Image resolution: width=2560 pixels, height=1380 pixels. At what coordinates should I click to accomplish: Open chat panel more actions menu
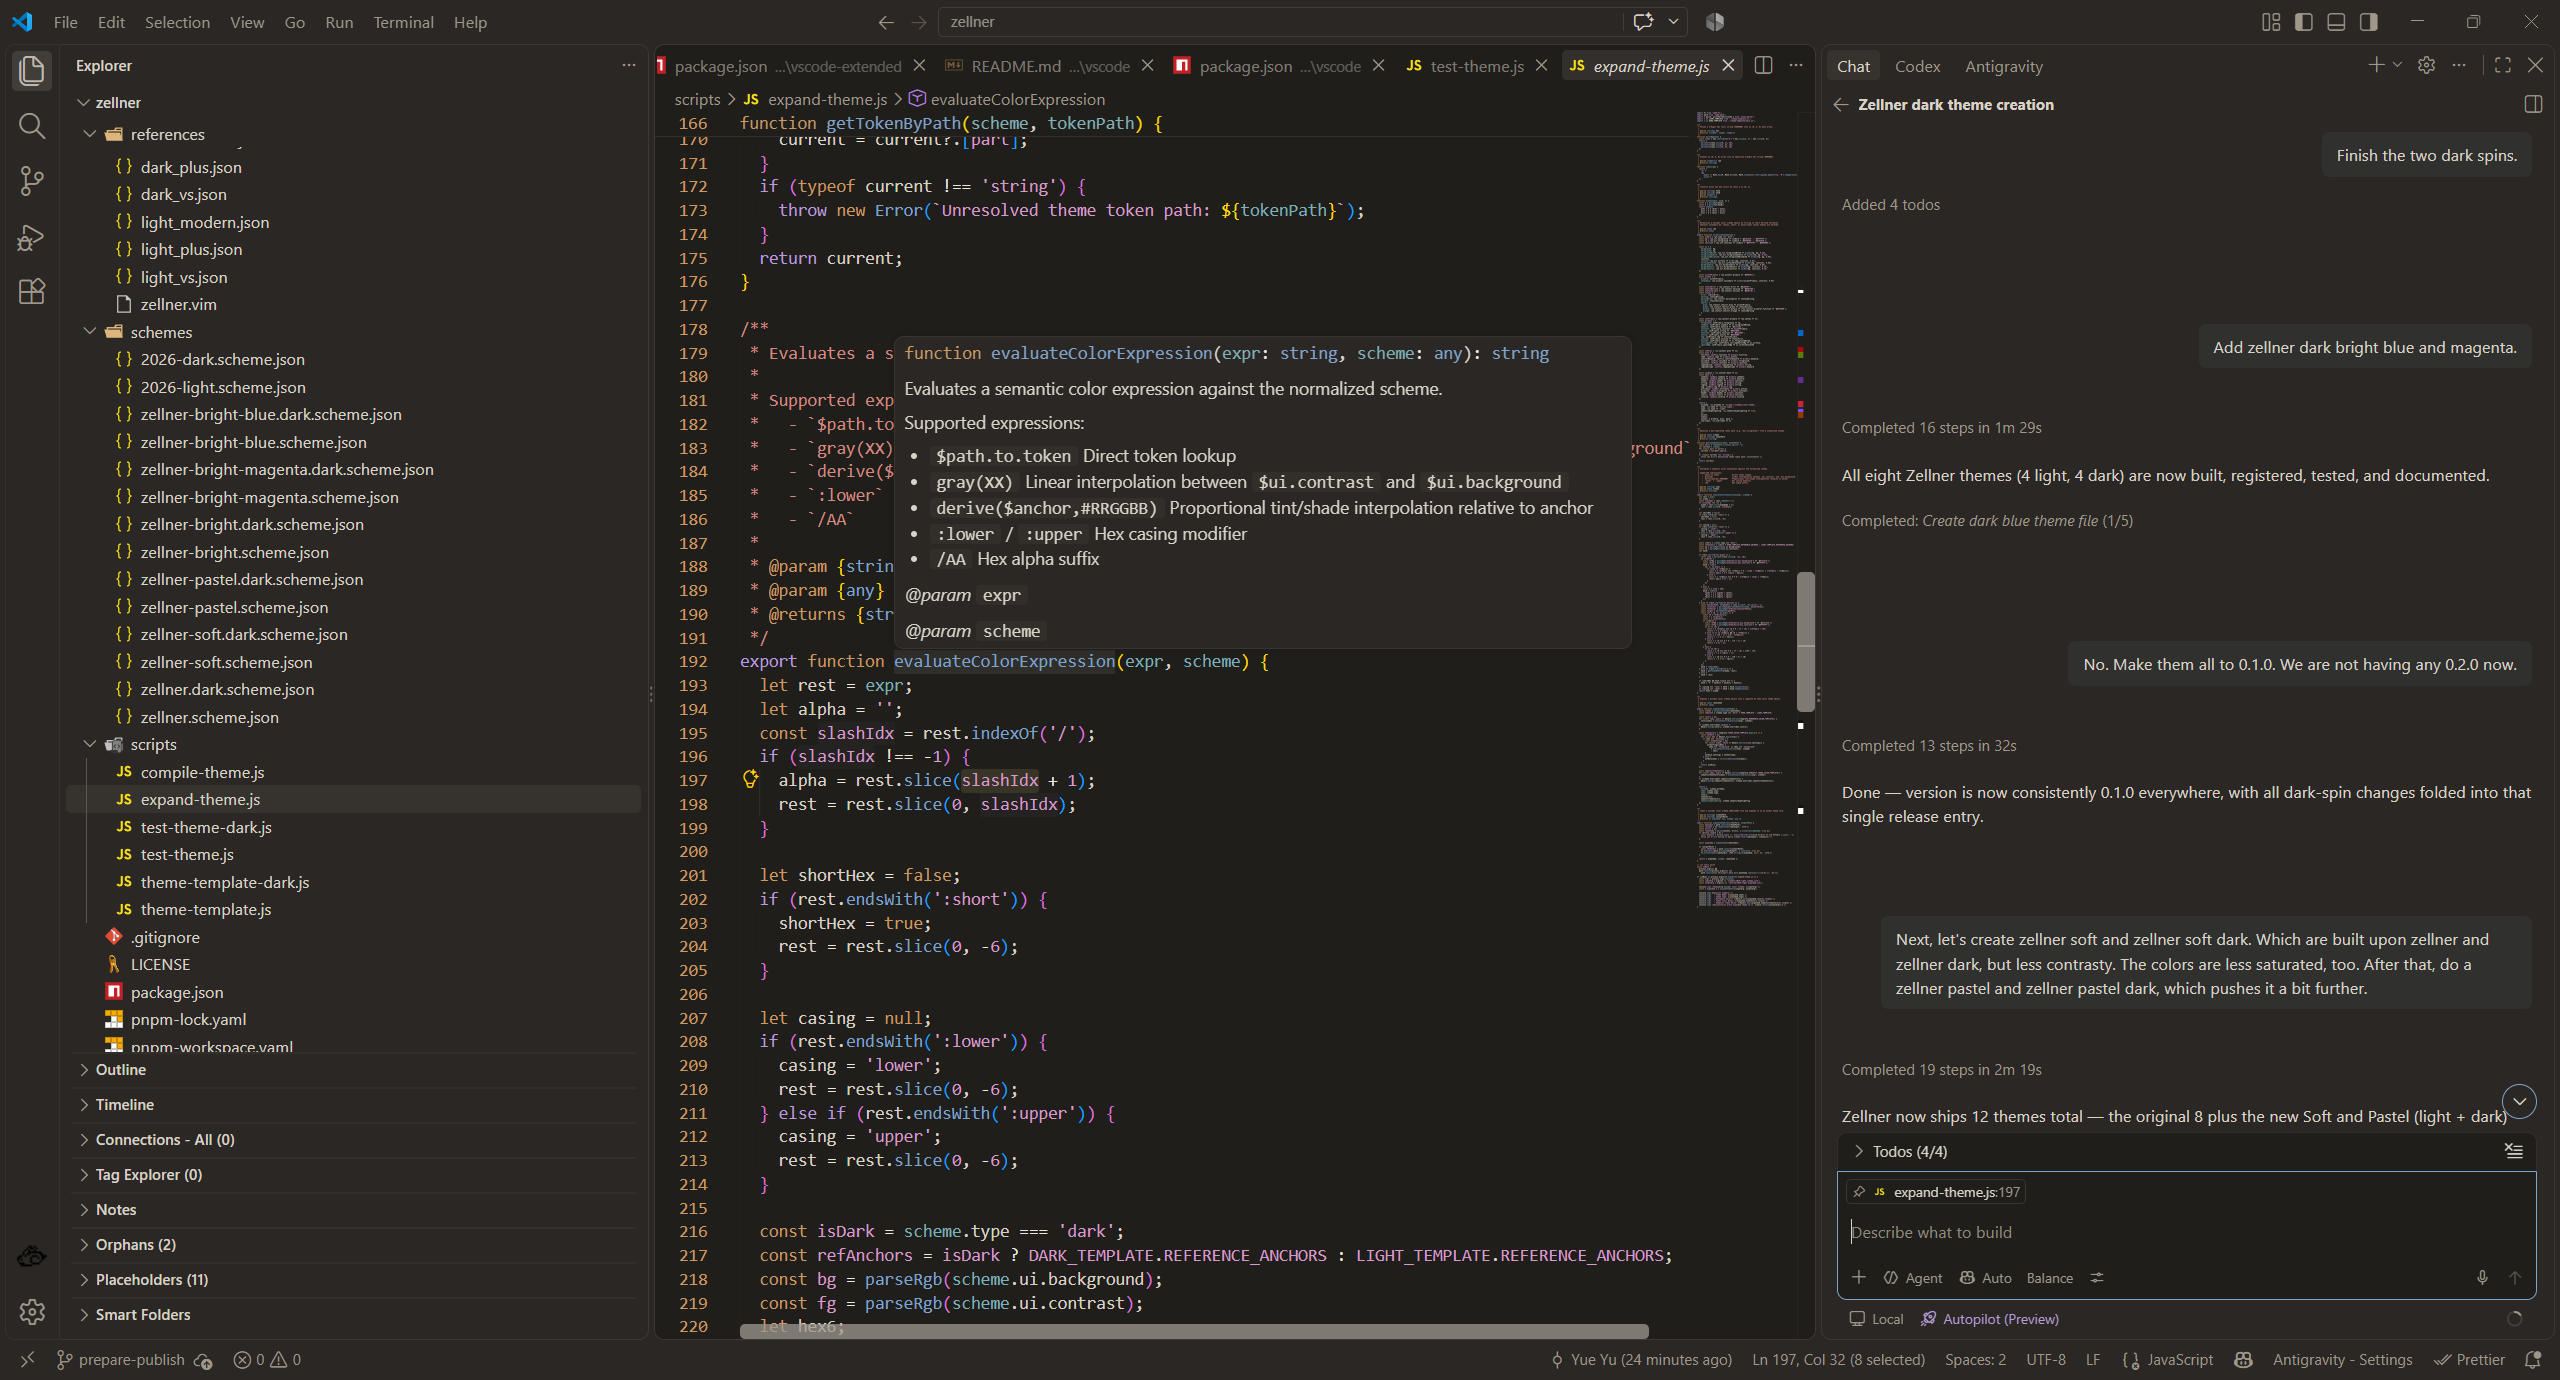coord(2459,65)
